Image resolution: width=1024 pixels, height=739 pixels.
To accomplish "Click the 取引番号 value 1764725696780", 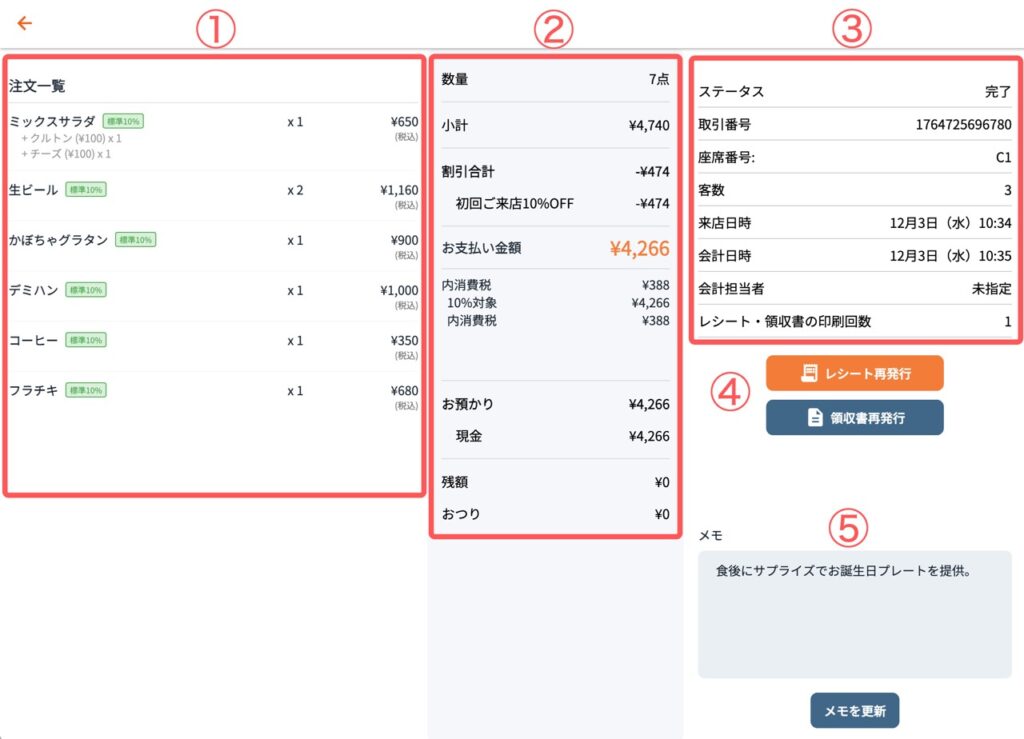I will click(963, 125).
